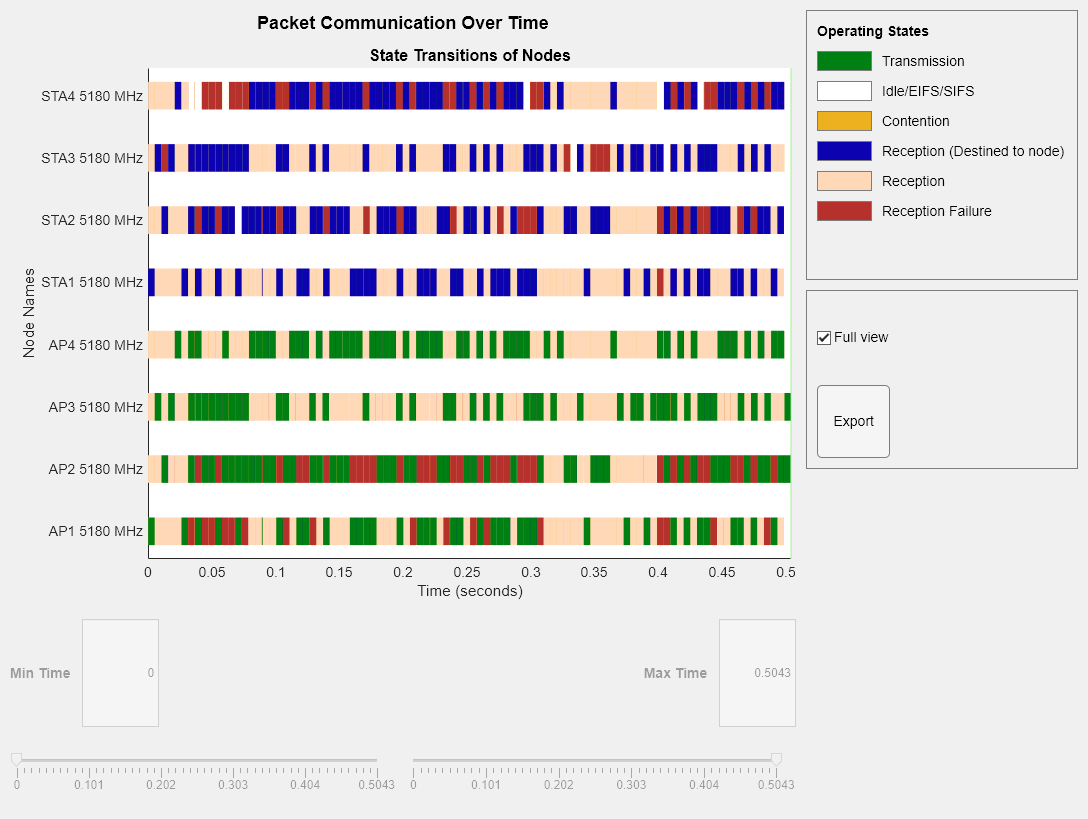1088x819 pixels.
Task: Click the white Idle/EIFS/SIFS legend swatch
Action: click(x=844, y=91)
